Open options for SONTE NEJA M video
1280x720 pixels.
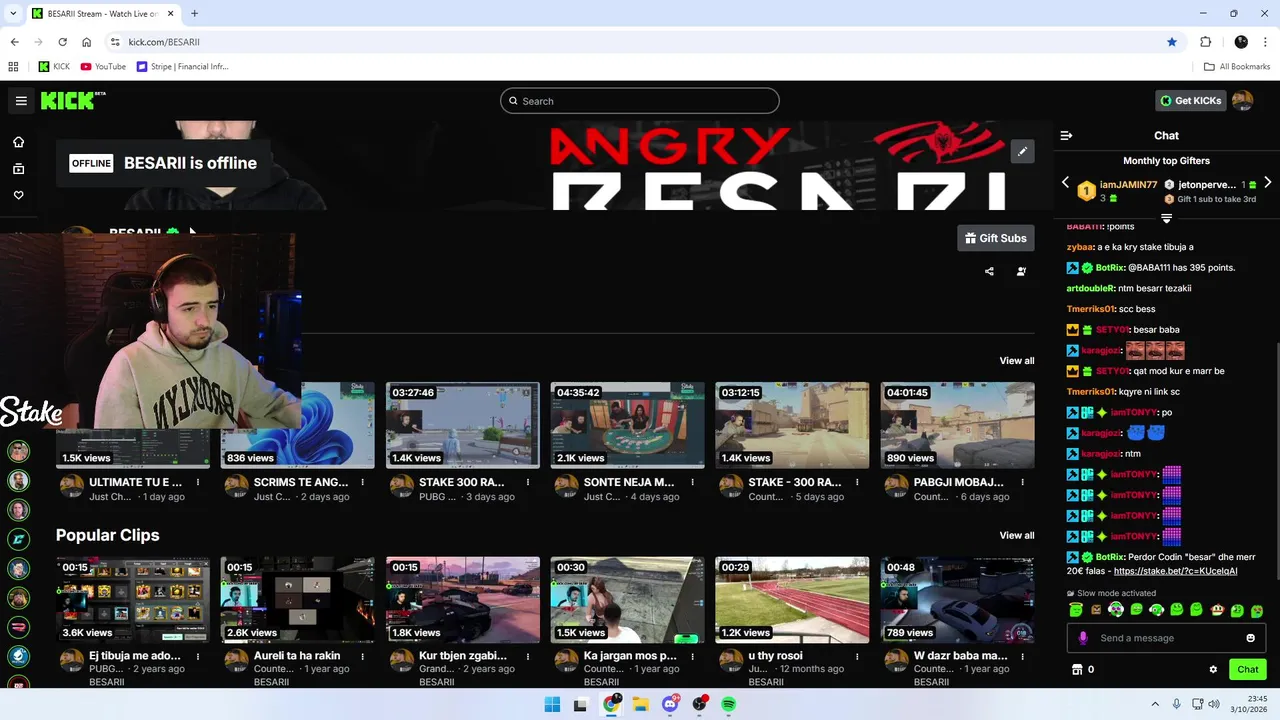(692, 482)
